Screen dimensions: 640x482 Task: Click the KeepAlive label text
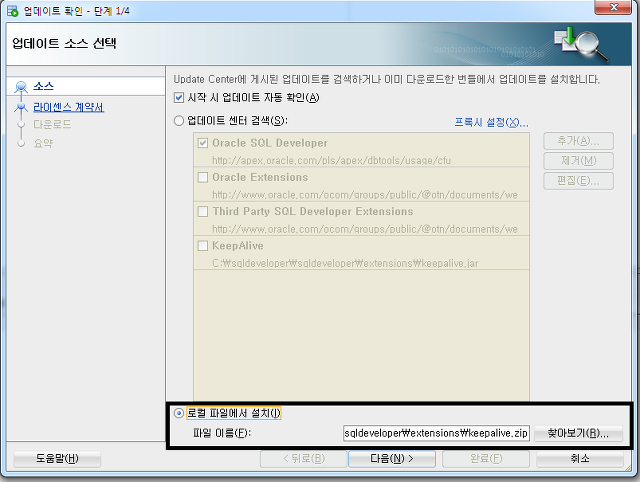coord(238,246)
